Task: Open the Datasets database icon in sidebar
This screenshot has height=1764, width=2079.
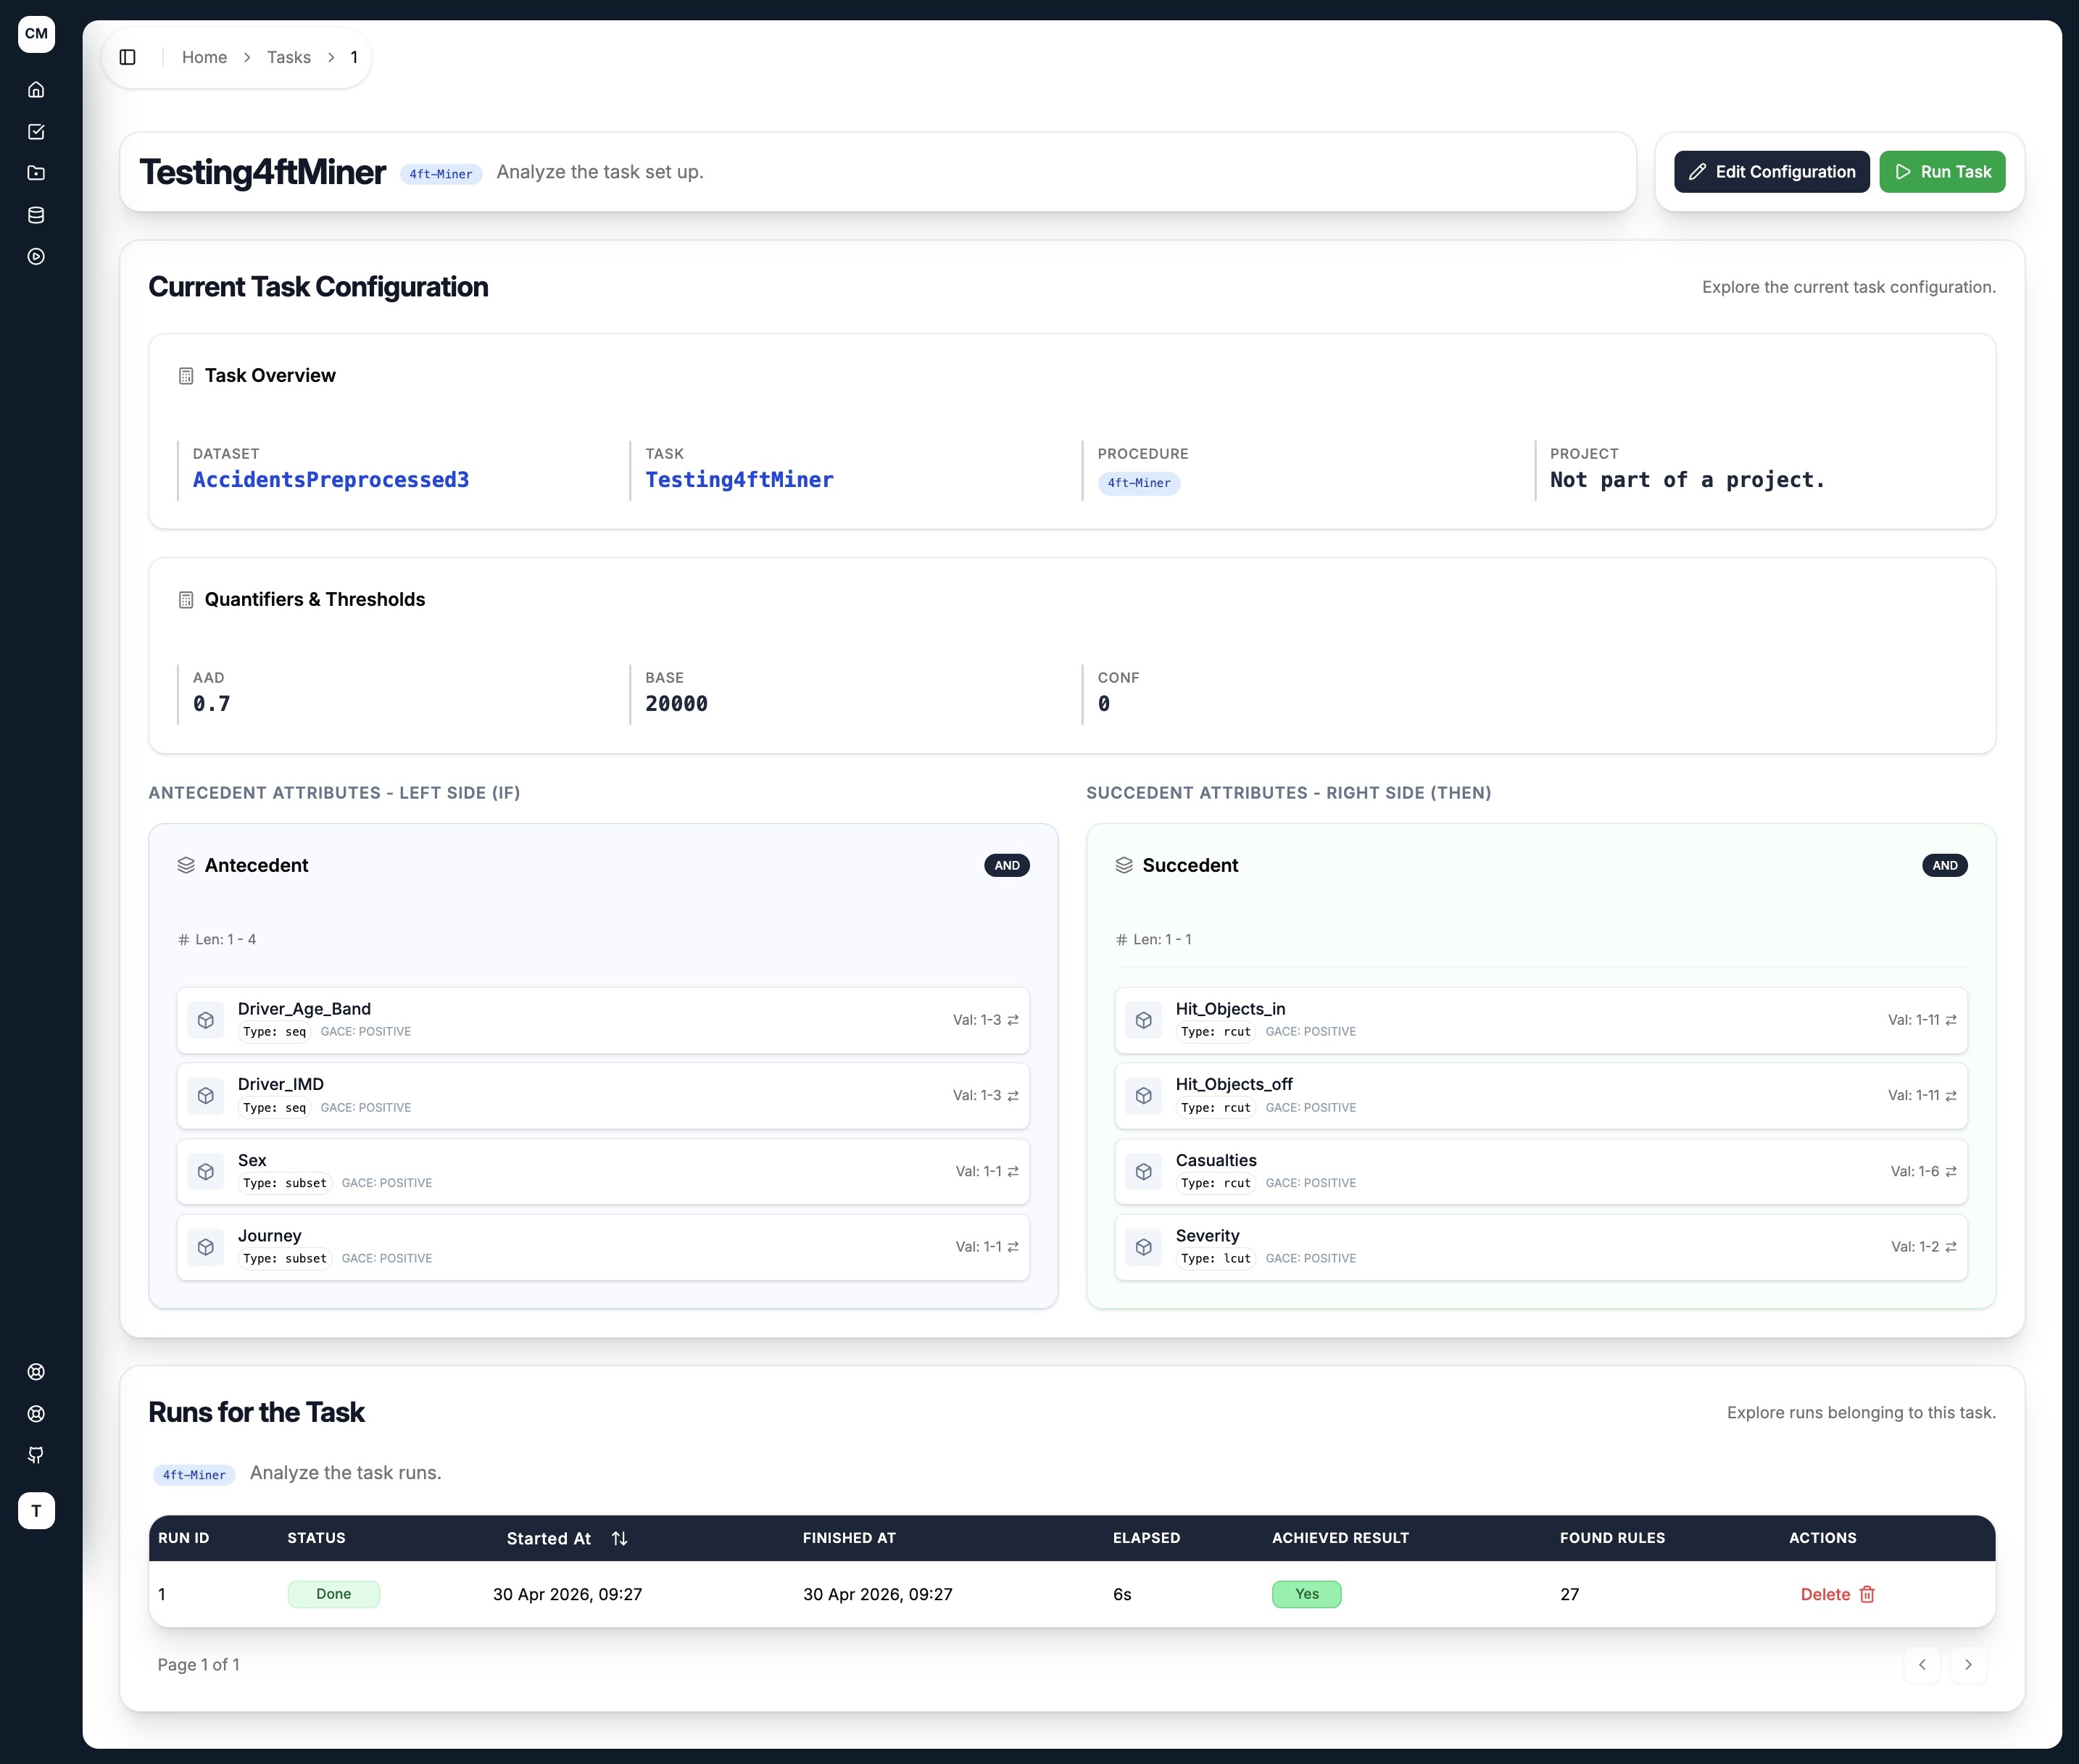Action: [x=36, y=215]
